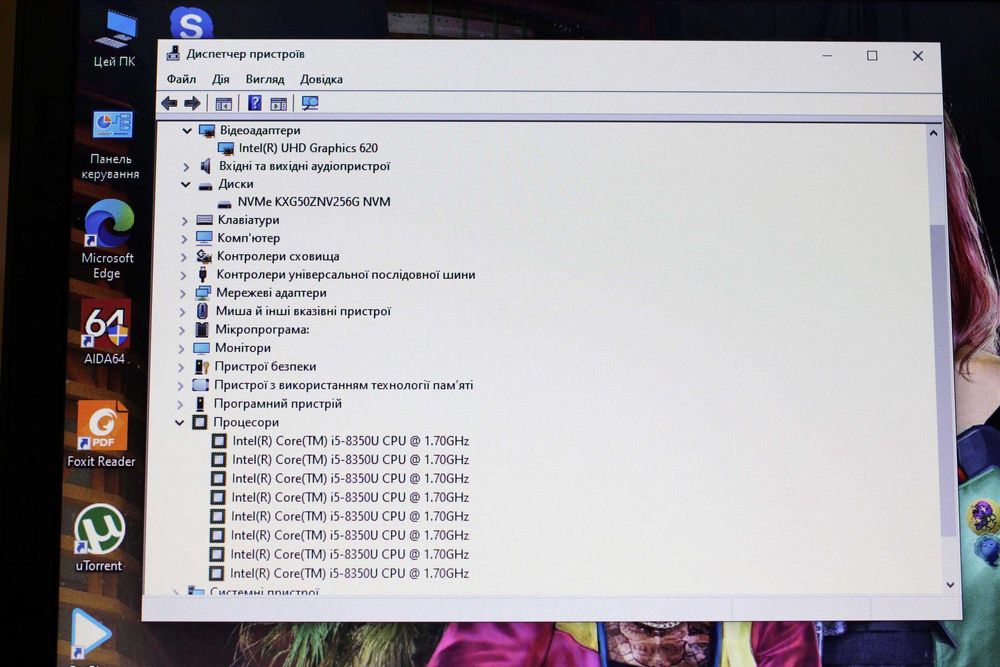Maximize the Диспетчер пристроїв window
This screenshot has height=667, width=1000.
click(872, 56)
